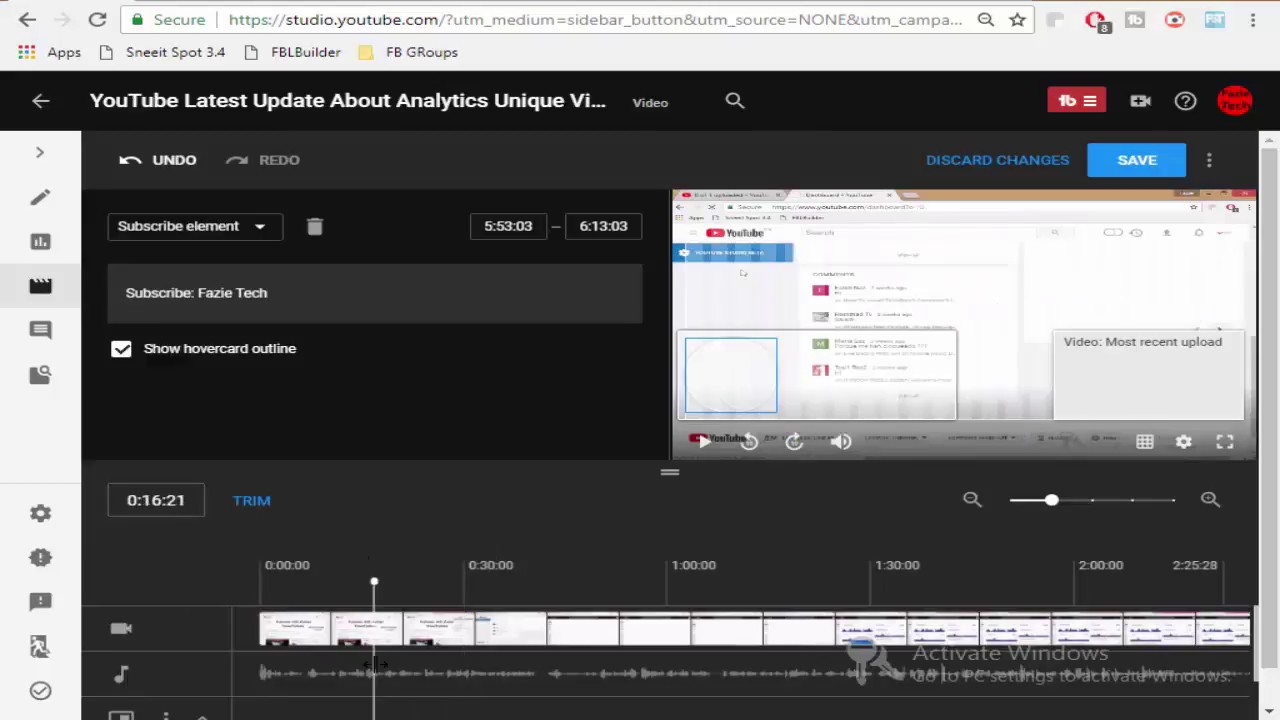
Task: Discard changes to the video
Action: [997, 160]
